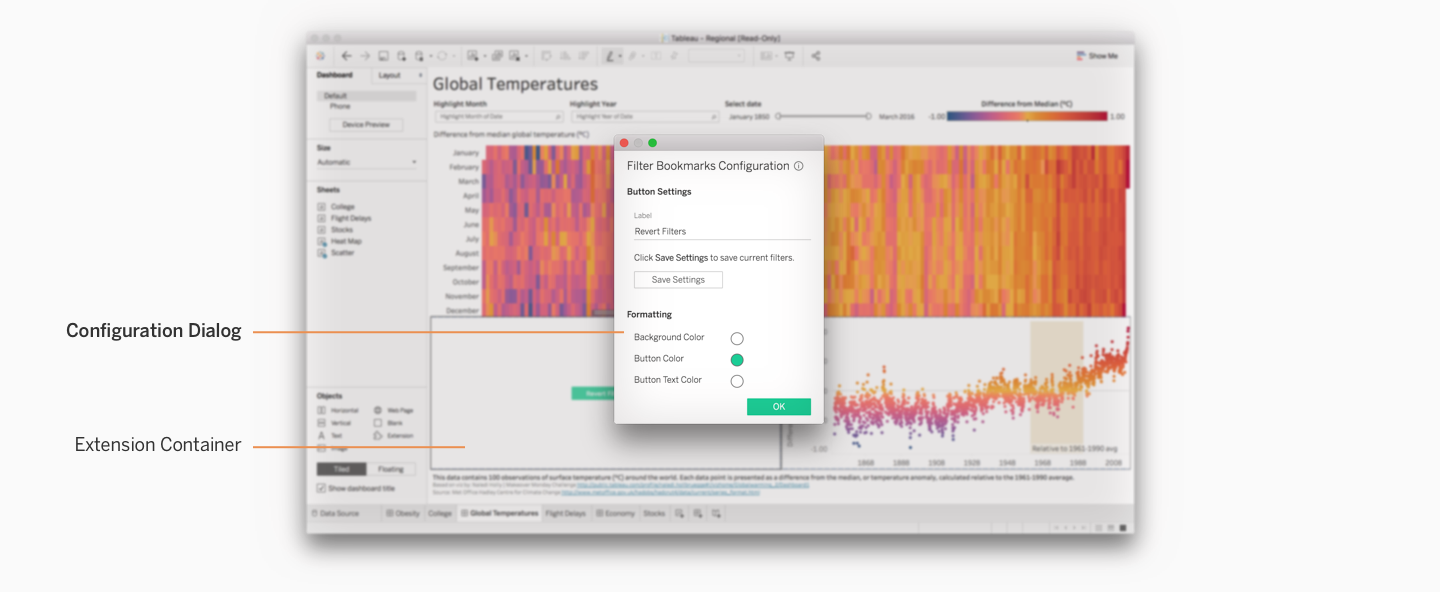The image size is (1440, 592).
Task: Click the back arrow in the toolbar
Action: [x=346, y=56]
